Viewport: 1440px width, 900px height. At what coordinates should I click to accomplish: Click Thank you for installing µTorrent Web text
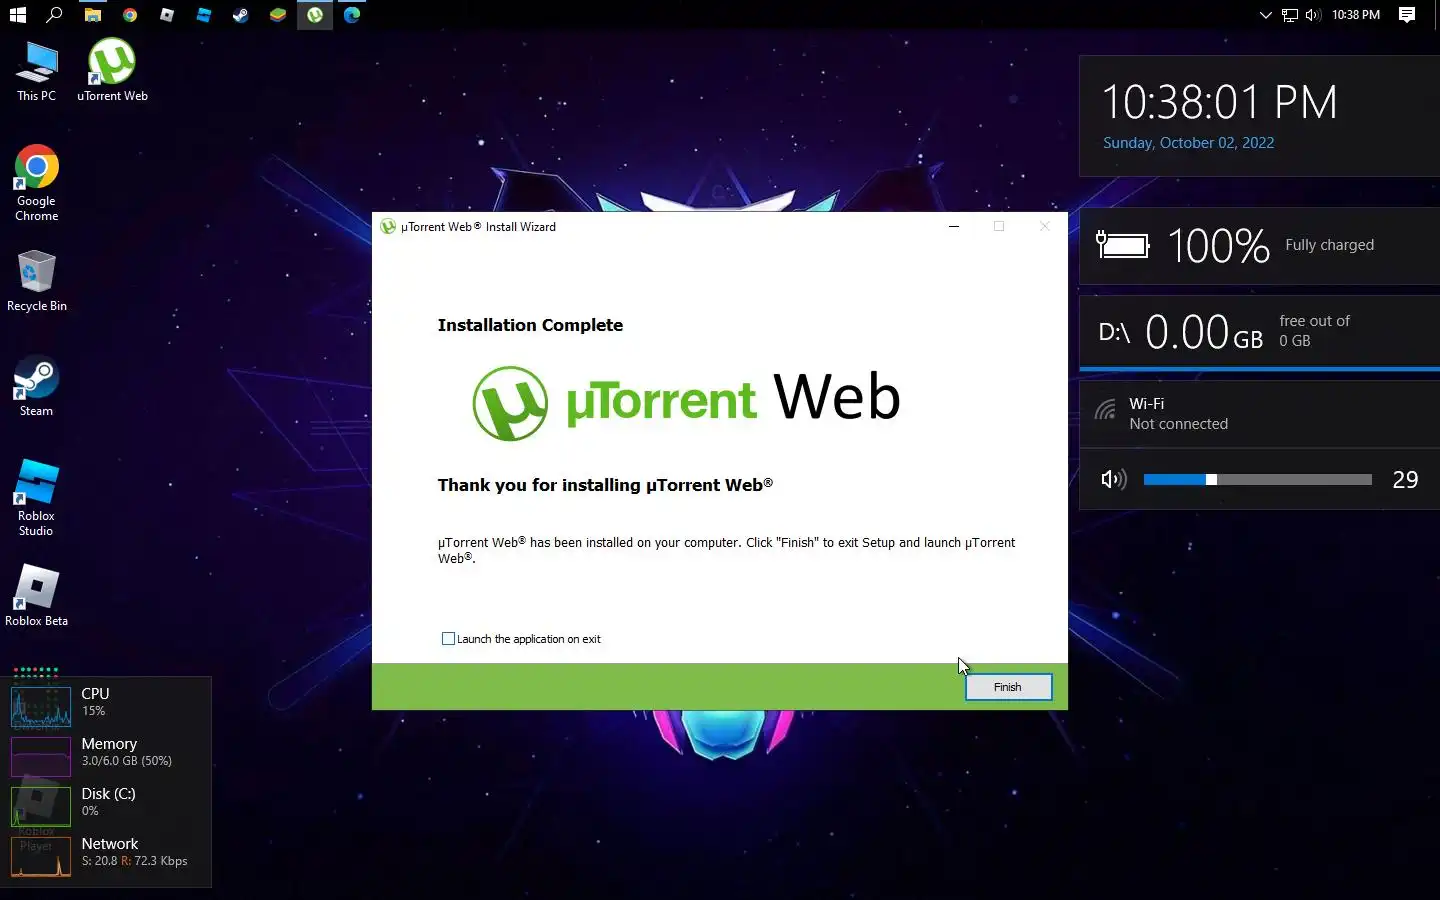click(x=605, y=485)
